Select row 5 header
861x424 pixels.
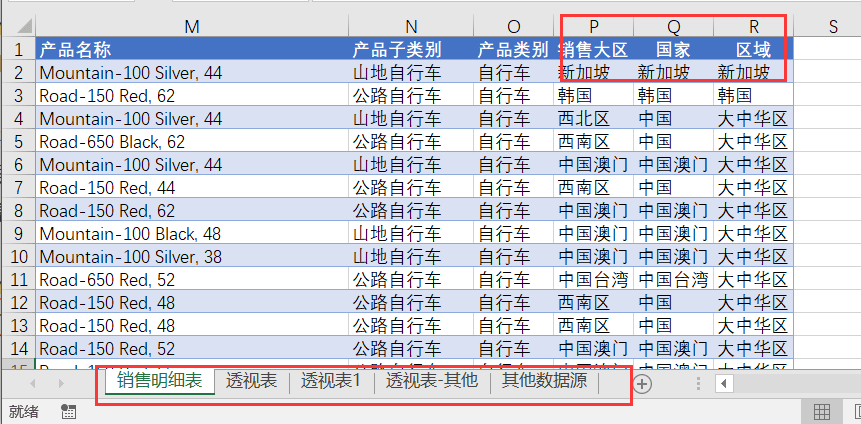[19, 142]
